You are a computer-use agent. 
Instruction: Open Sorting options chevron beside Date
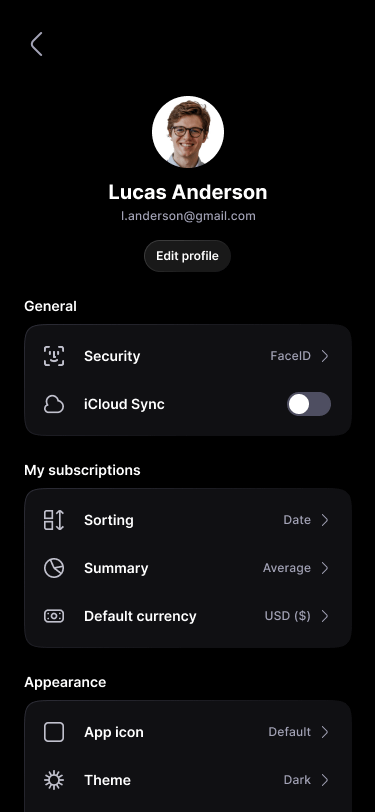pyautogui.click(x=325, y=520)
